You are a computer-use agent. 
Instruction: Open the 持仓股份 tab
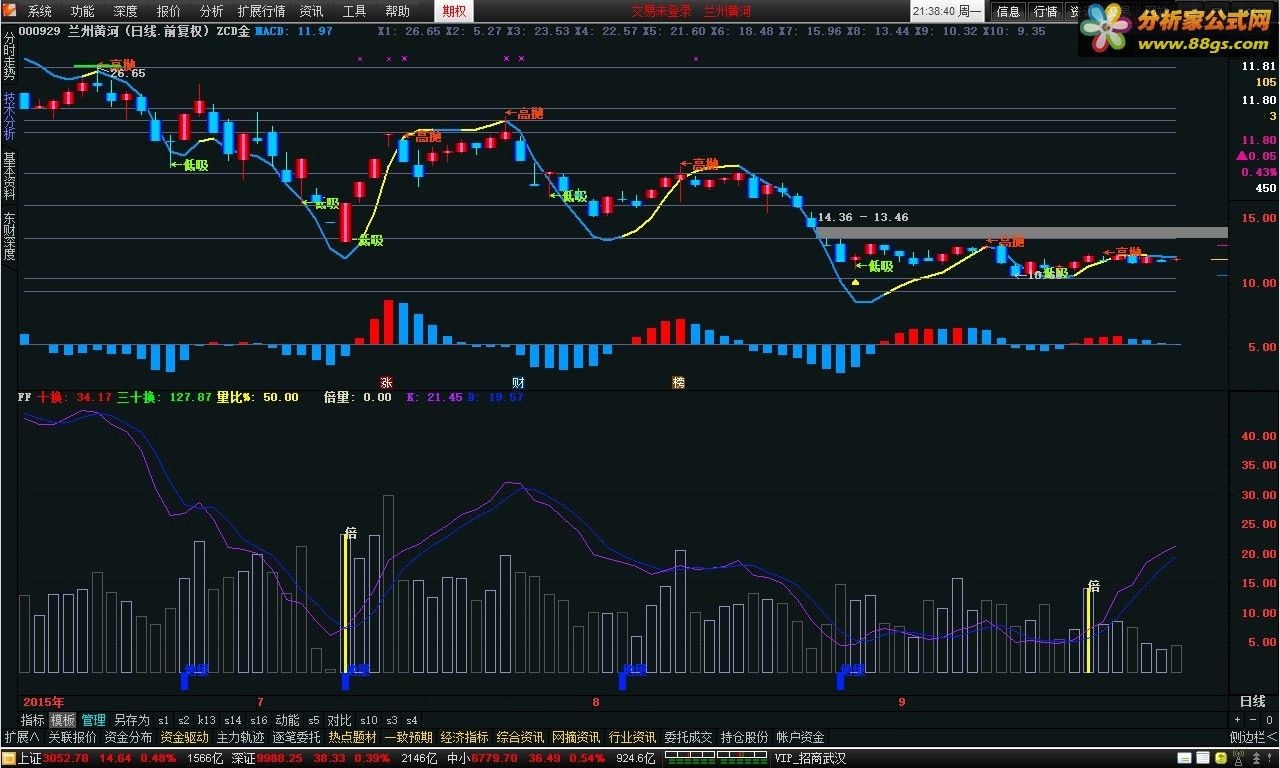[744, 737]
